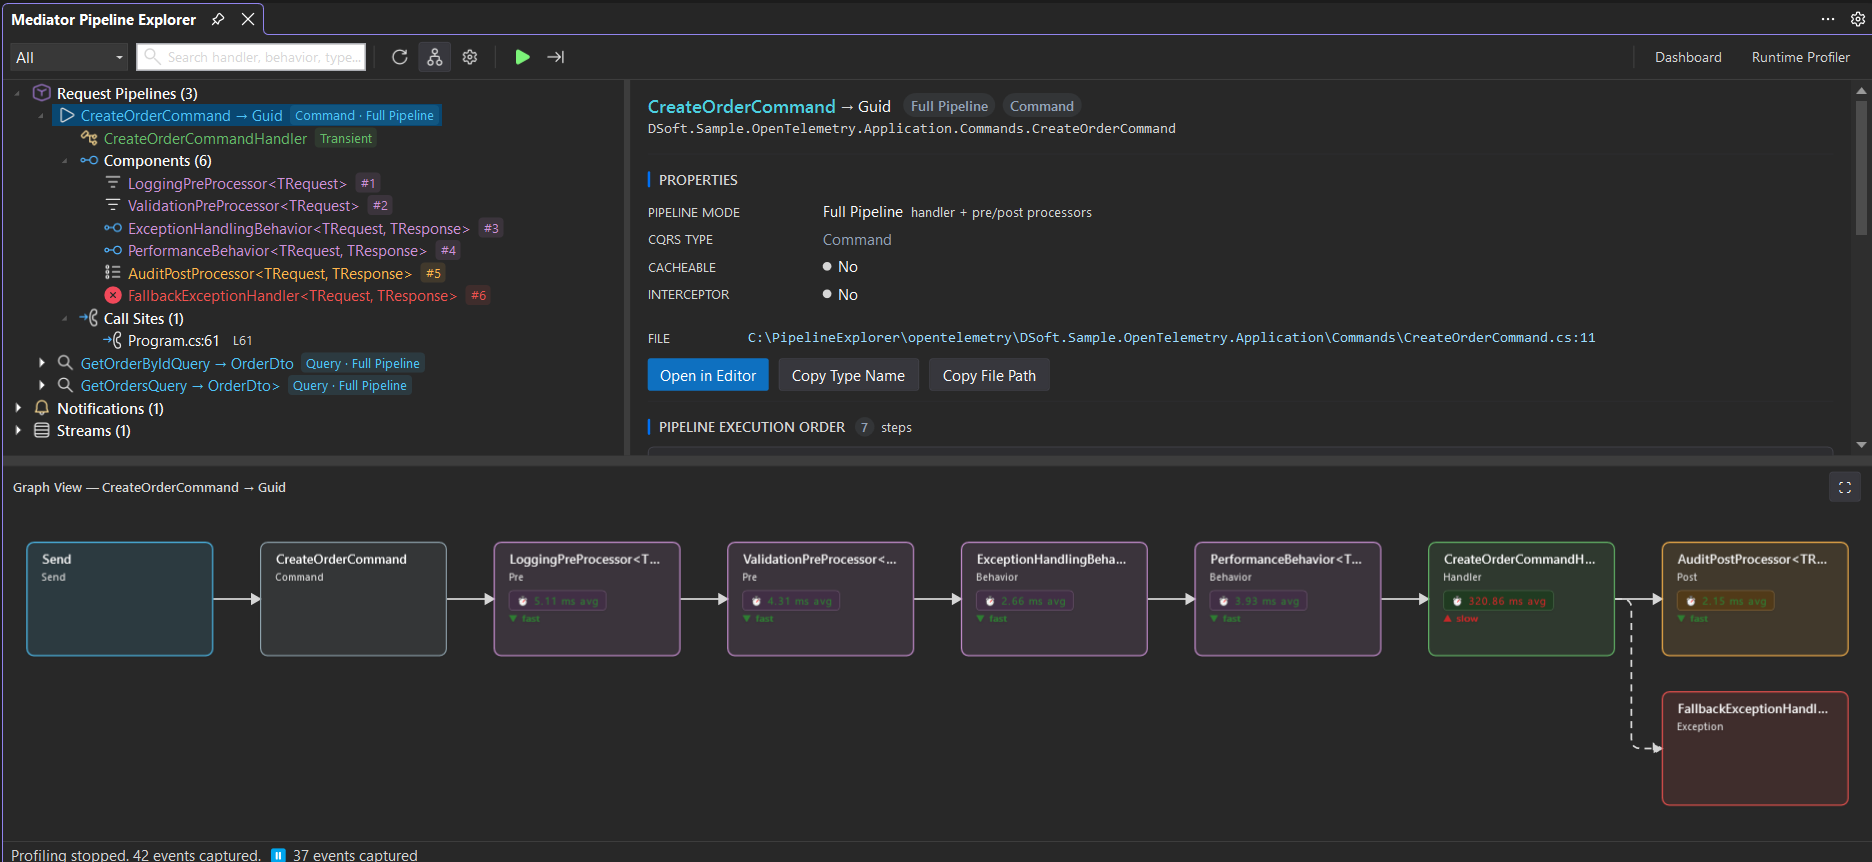1872x862 pixels.
Task: Toggle the graph view toolbar button
Action: (434, 57)
